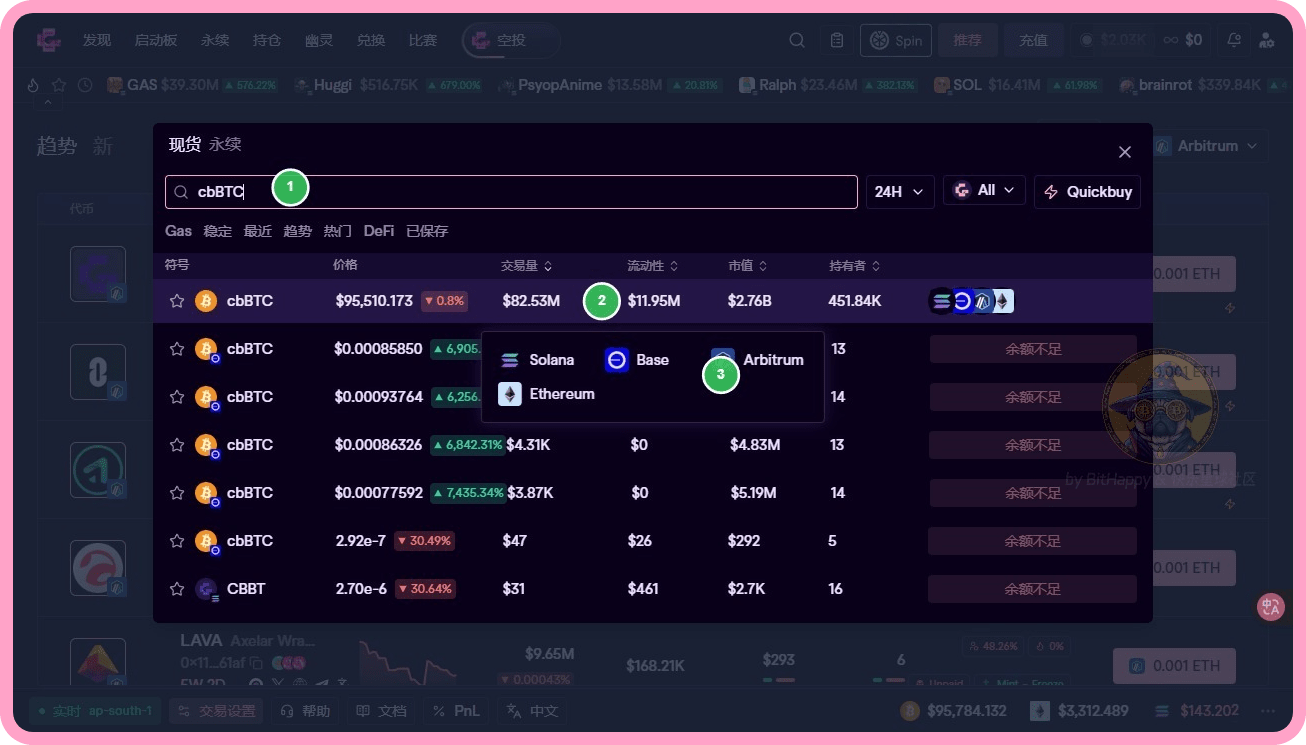Select the 稳定 filter
Screen dimensions: 1306x745
click(217, 231)
